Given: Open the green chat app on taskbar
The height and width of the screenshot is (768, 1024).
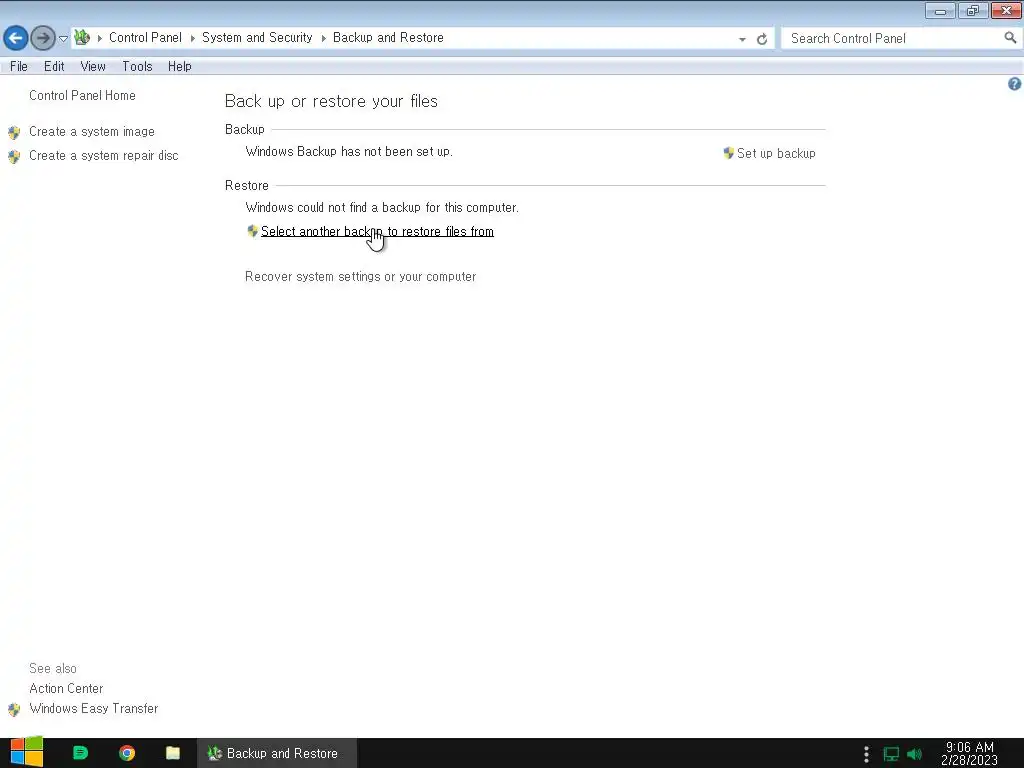Looking at the screenshot, I should pos(80,753).
